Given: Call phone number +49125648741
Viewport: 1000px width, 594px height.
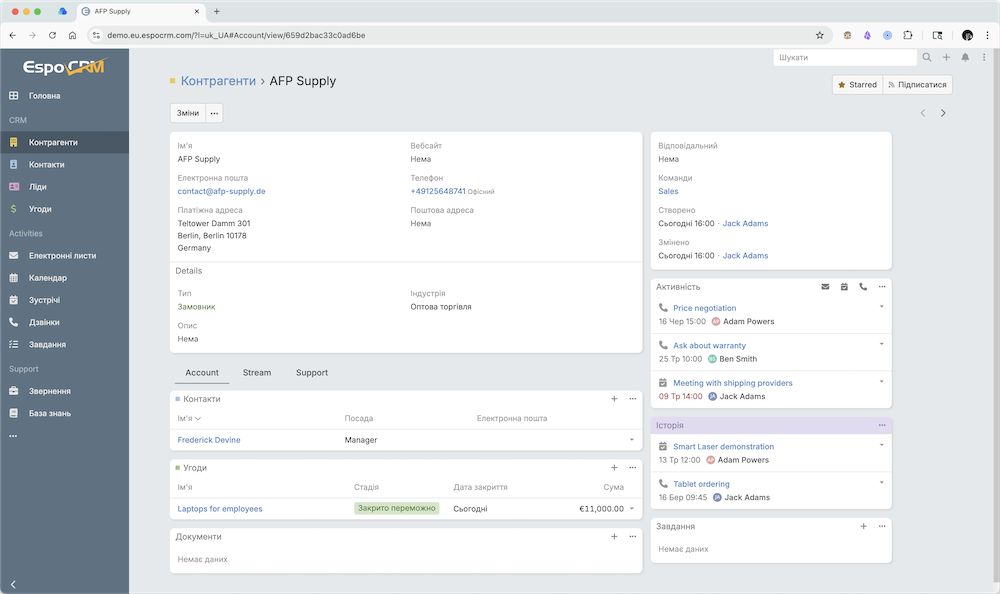Looking at the screenshot, I should (438, 191).
